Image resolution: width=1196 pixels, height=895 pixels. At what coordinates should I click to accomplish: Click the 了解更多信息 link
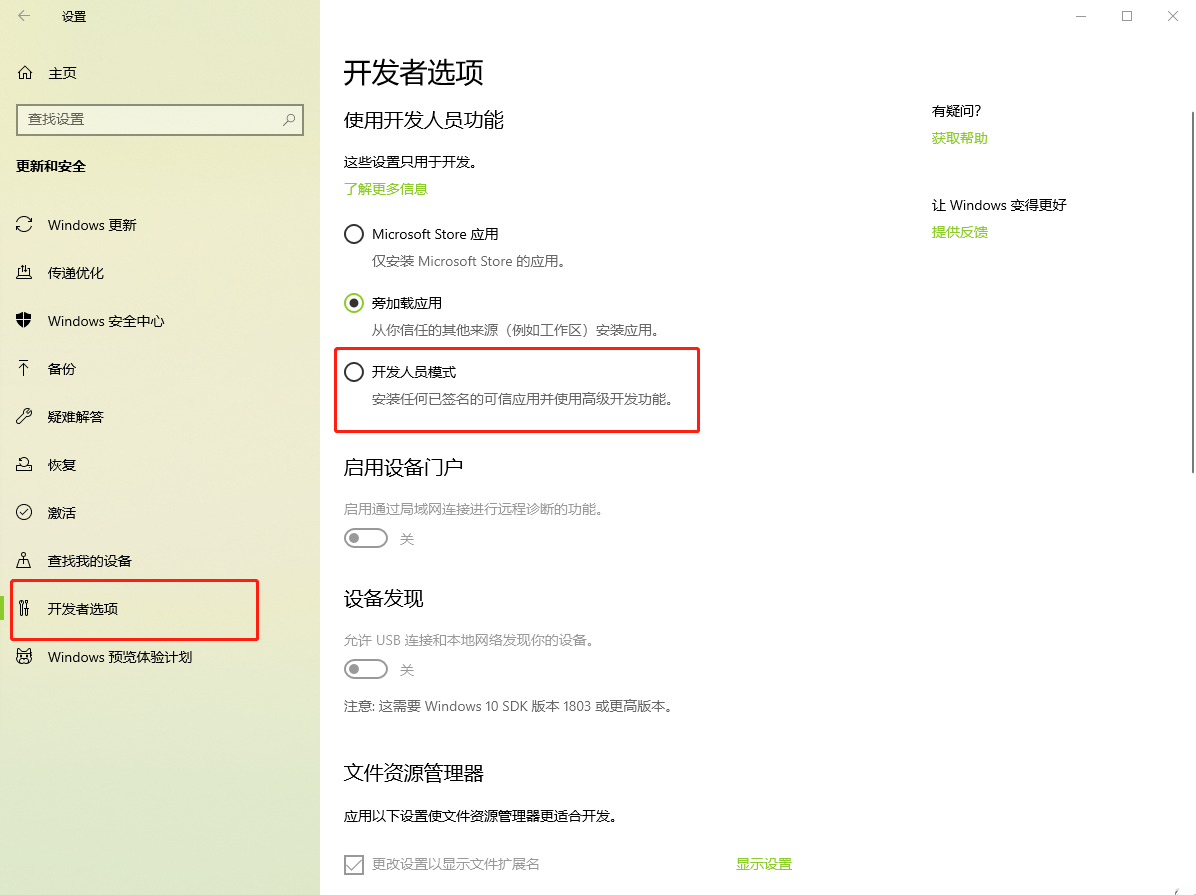tap(385, 188)
